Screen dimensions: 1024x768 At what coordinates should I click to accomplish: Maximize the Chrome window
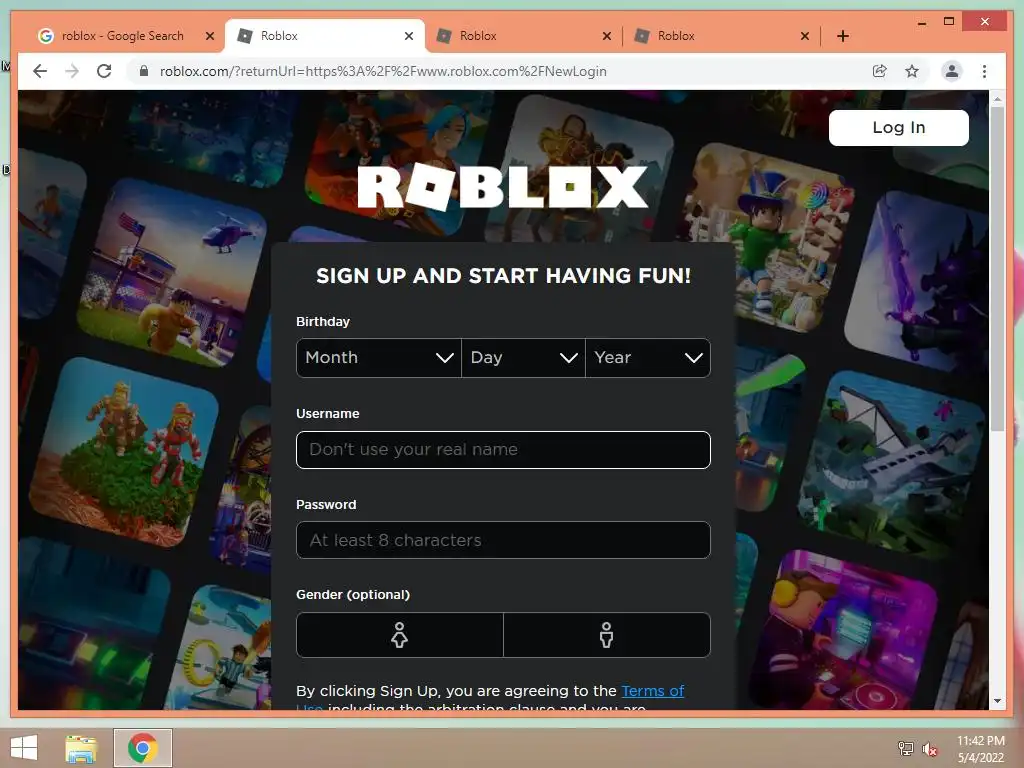coord(949,22)
